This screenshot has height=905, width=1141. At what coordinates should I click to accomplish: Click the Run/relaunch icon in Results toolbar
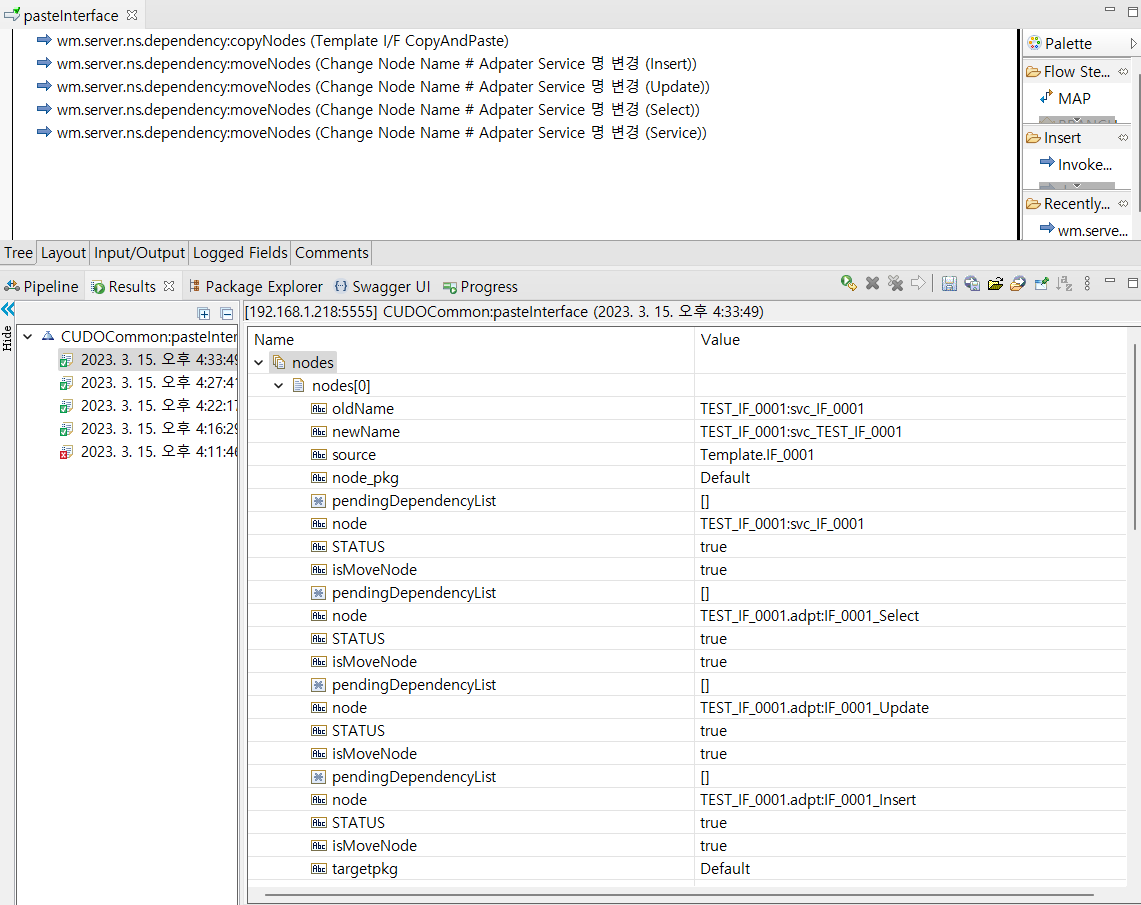[x=848, y=284]
